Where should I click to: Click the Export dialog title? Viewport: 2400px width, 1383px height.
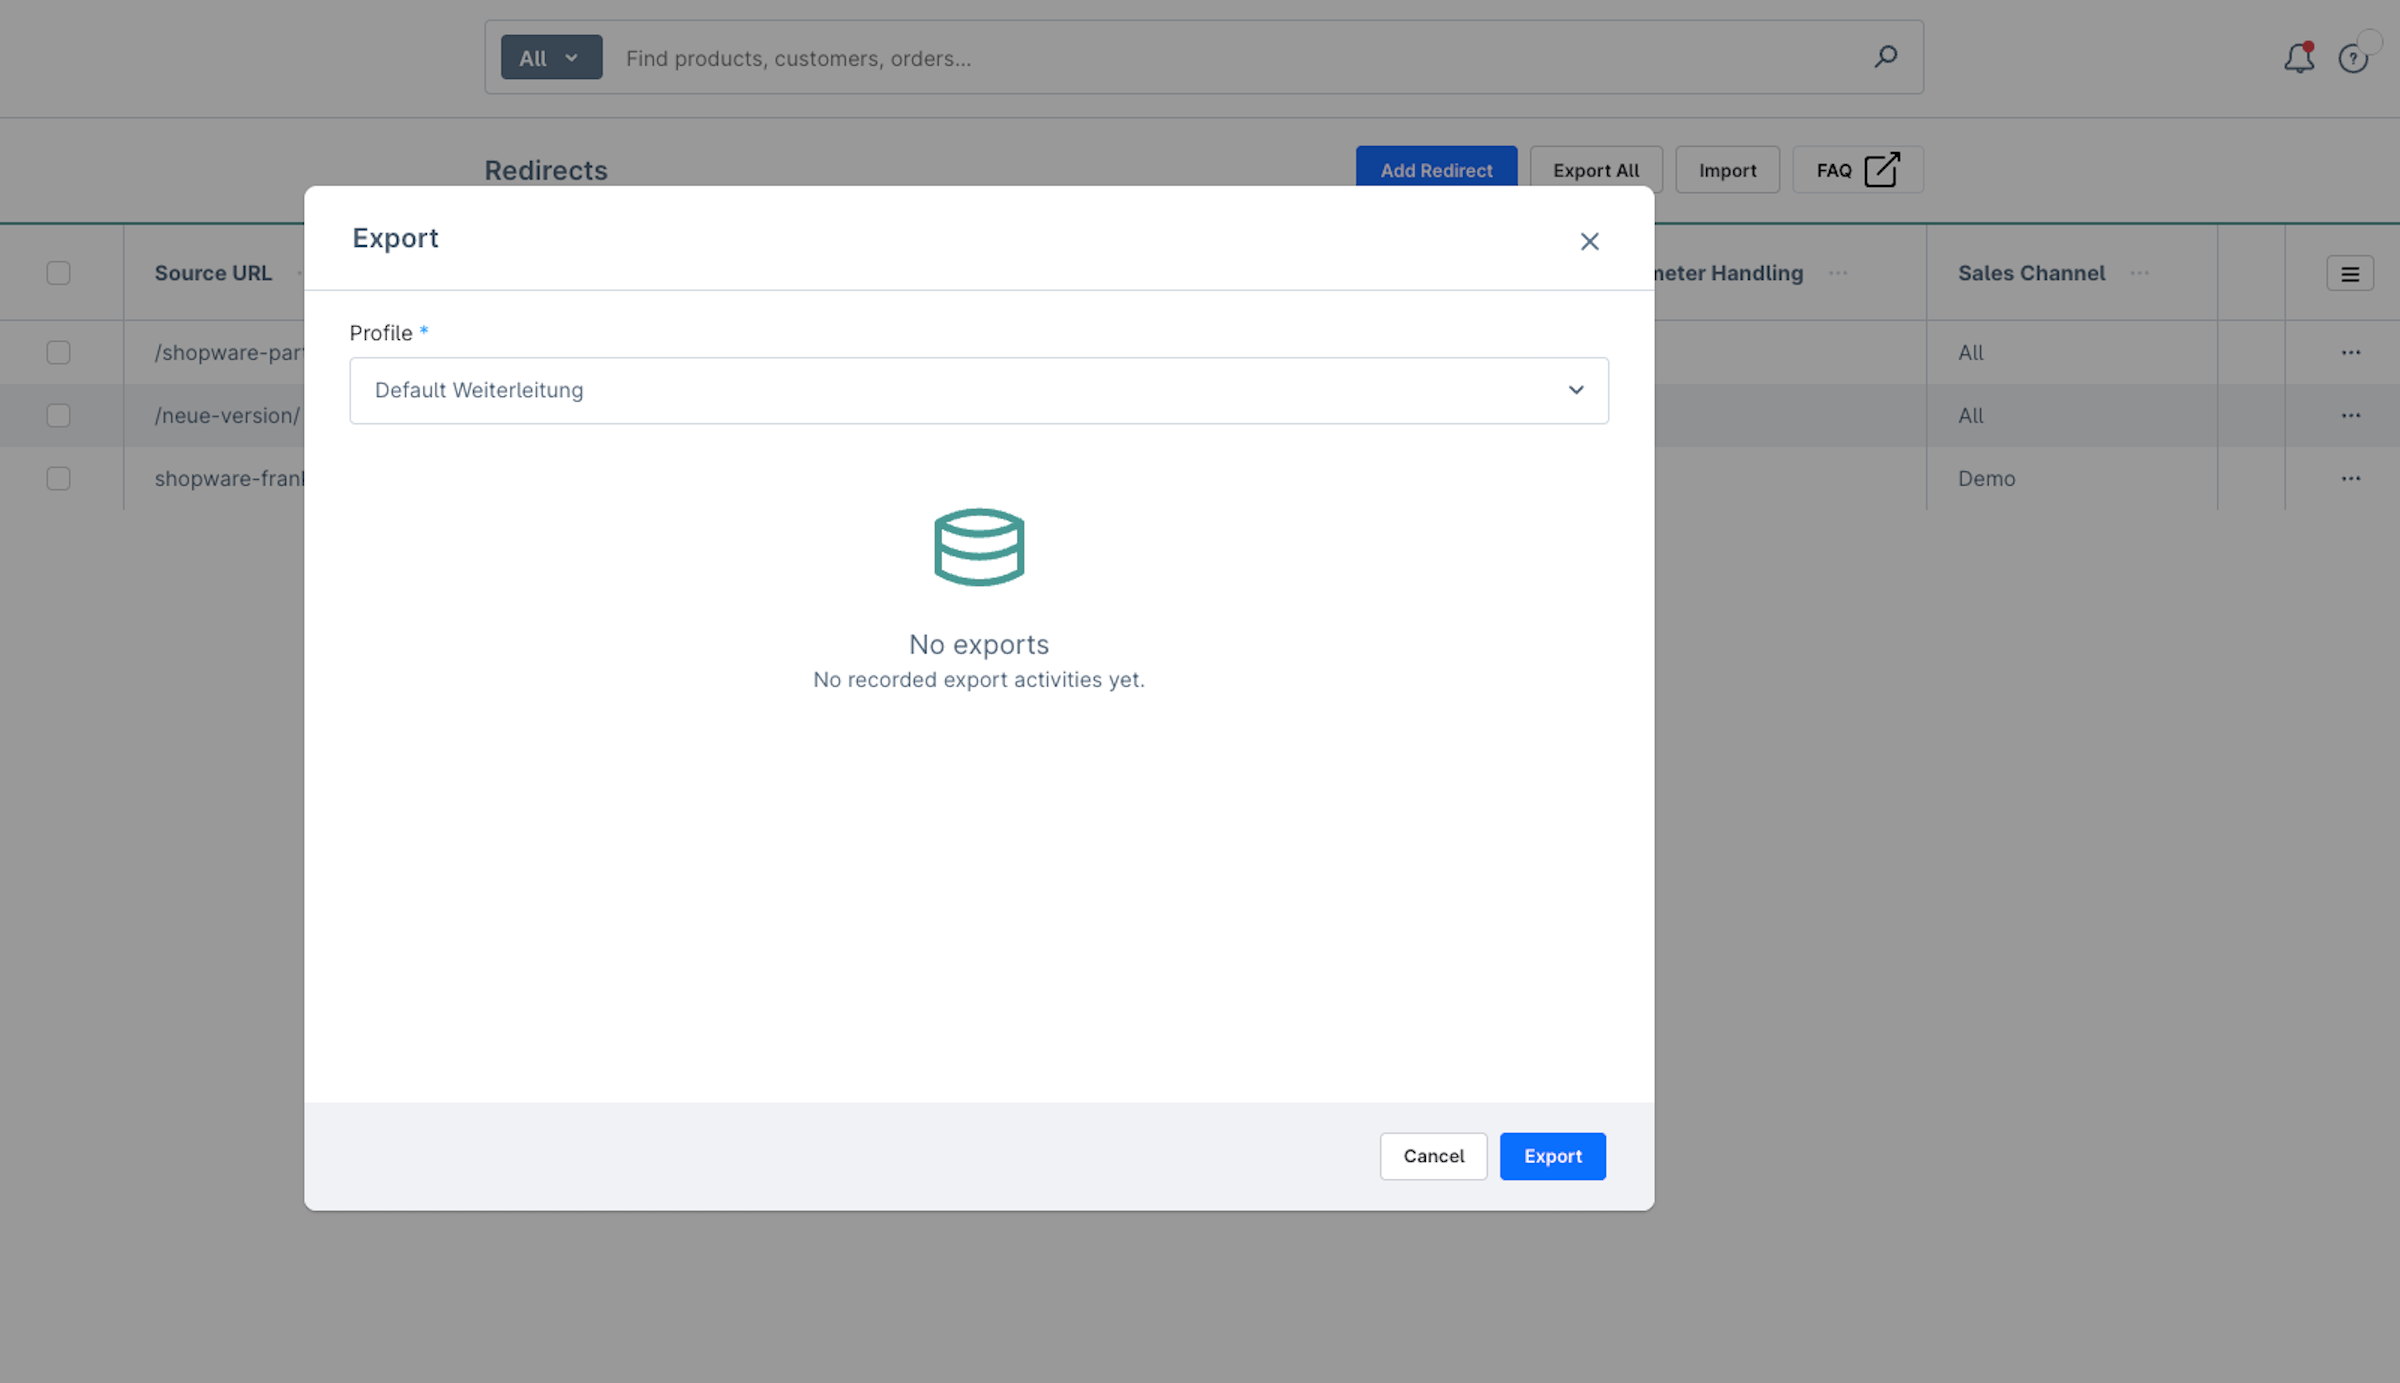pos(395,238)
